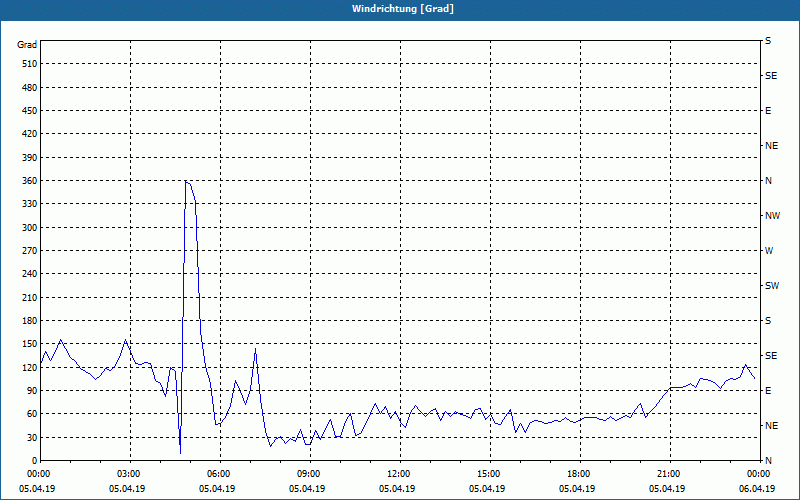800x500 pixels.
Task: Click the Grad unit label on left axis
Action: tap(27, 45)
